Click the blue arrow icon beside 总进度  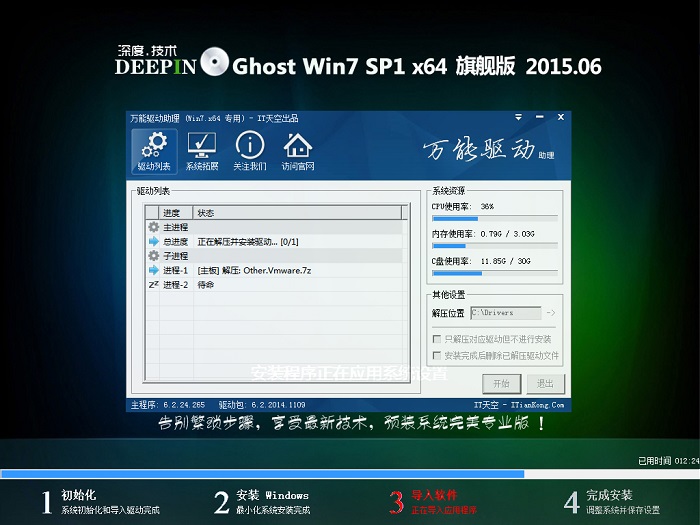[x=154, y=242]
